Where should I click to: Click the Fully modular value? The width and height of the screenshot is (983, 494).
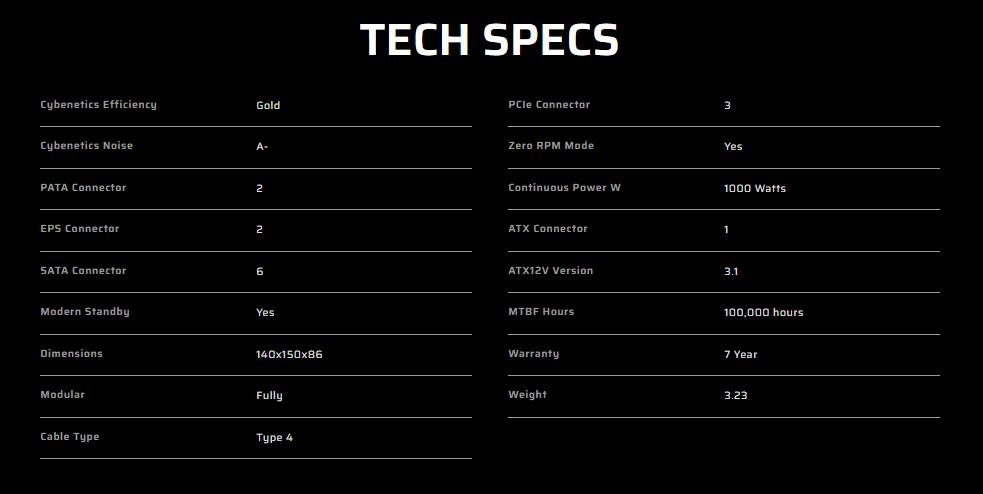pyautogui.click(x=269, y=395)
